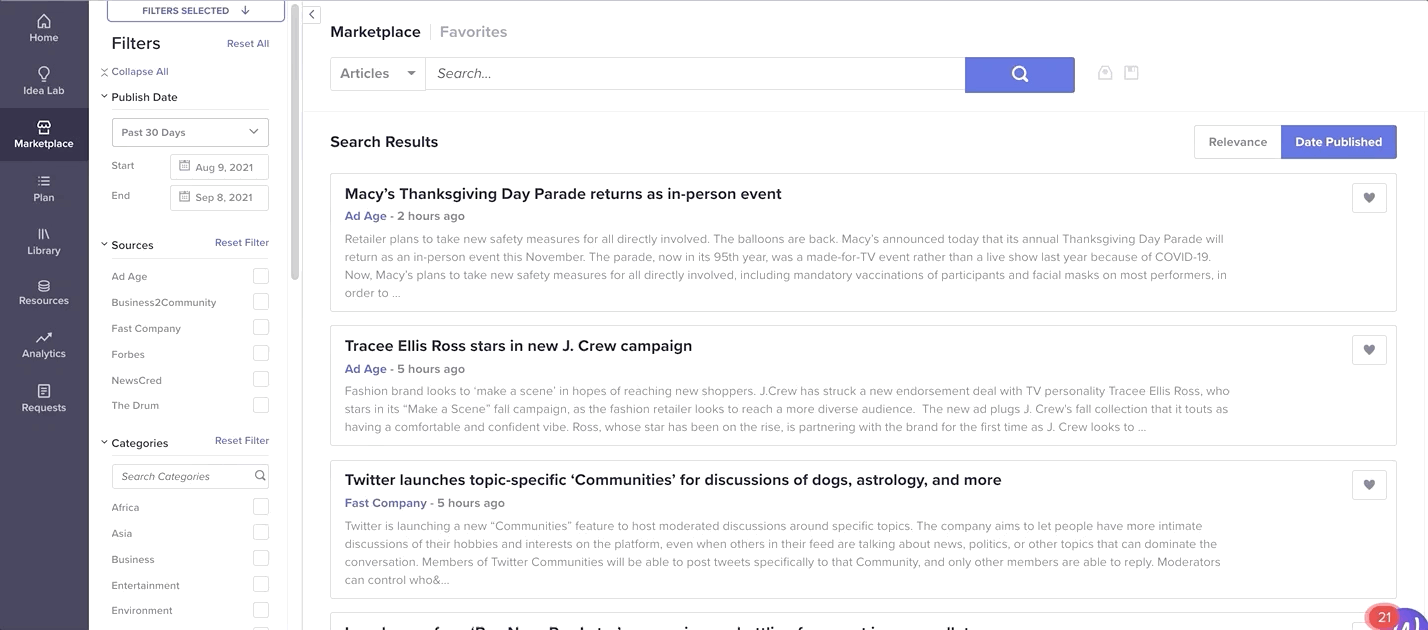Click the Start date field Aug 9, 2021
Viewport: 1428px width, 630px height.
219,167
